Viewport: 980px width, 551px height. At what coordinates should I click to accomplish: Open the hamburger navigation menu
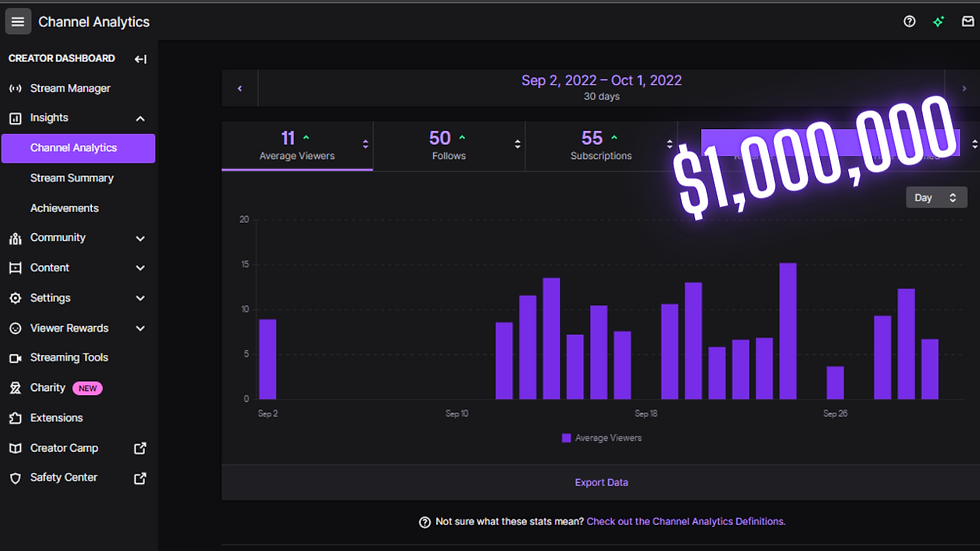click(x=18, y=22)
